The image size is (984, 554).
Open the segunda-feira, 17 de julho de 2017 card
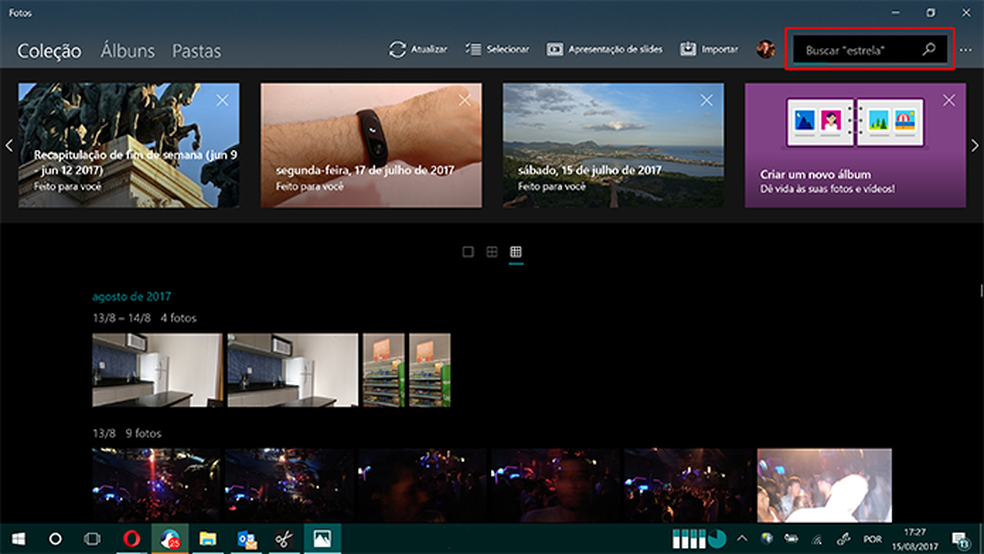tap(372, 146)
